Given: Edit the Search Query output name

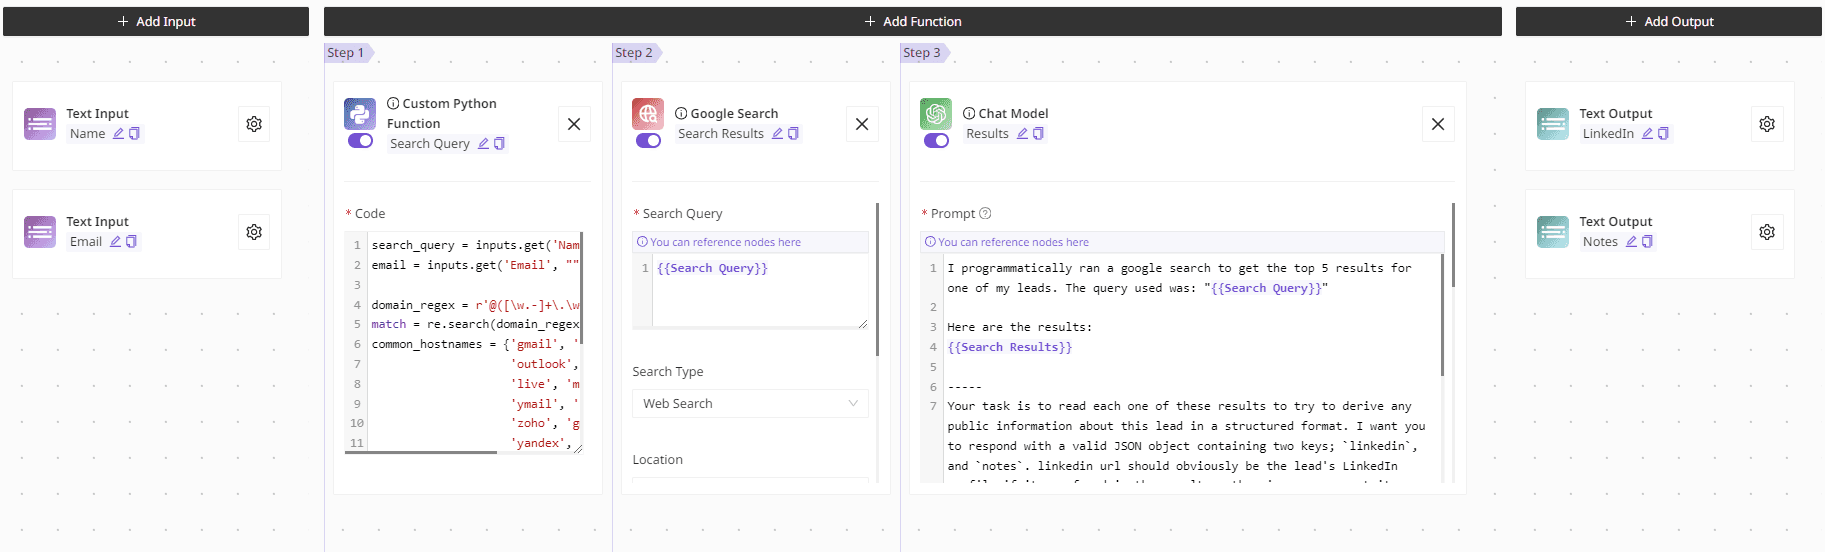Looking at the screenshot, I should click(x=483, y=143).
